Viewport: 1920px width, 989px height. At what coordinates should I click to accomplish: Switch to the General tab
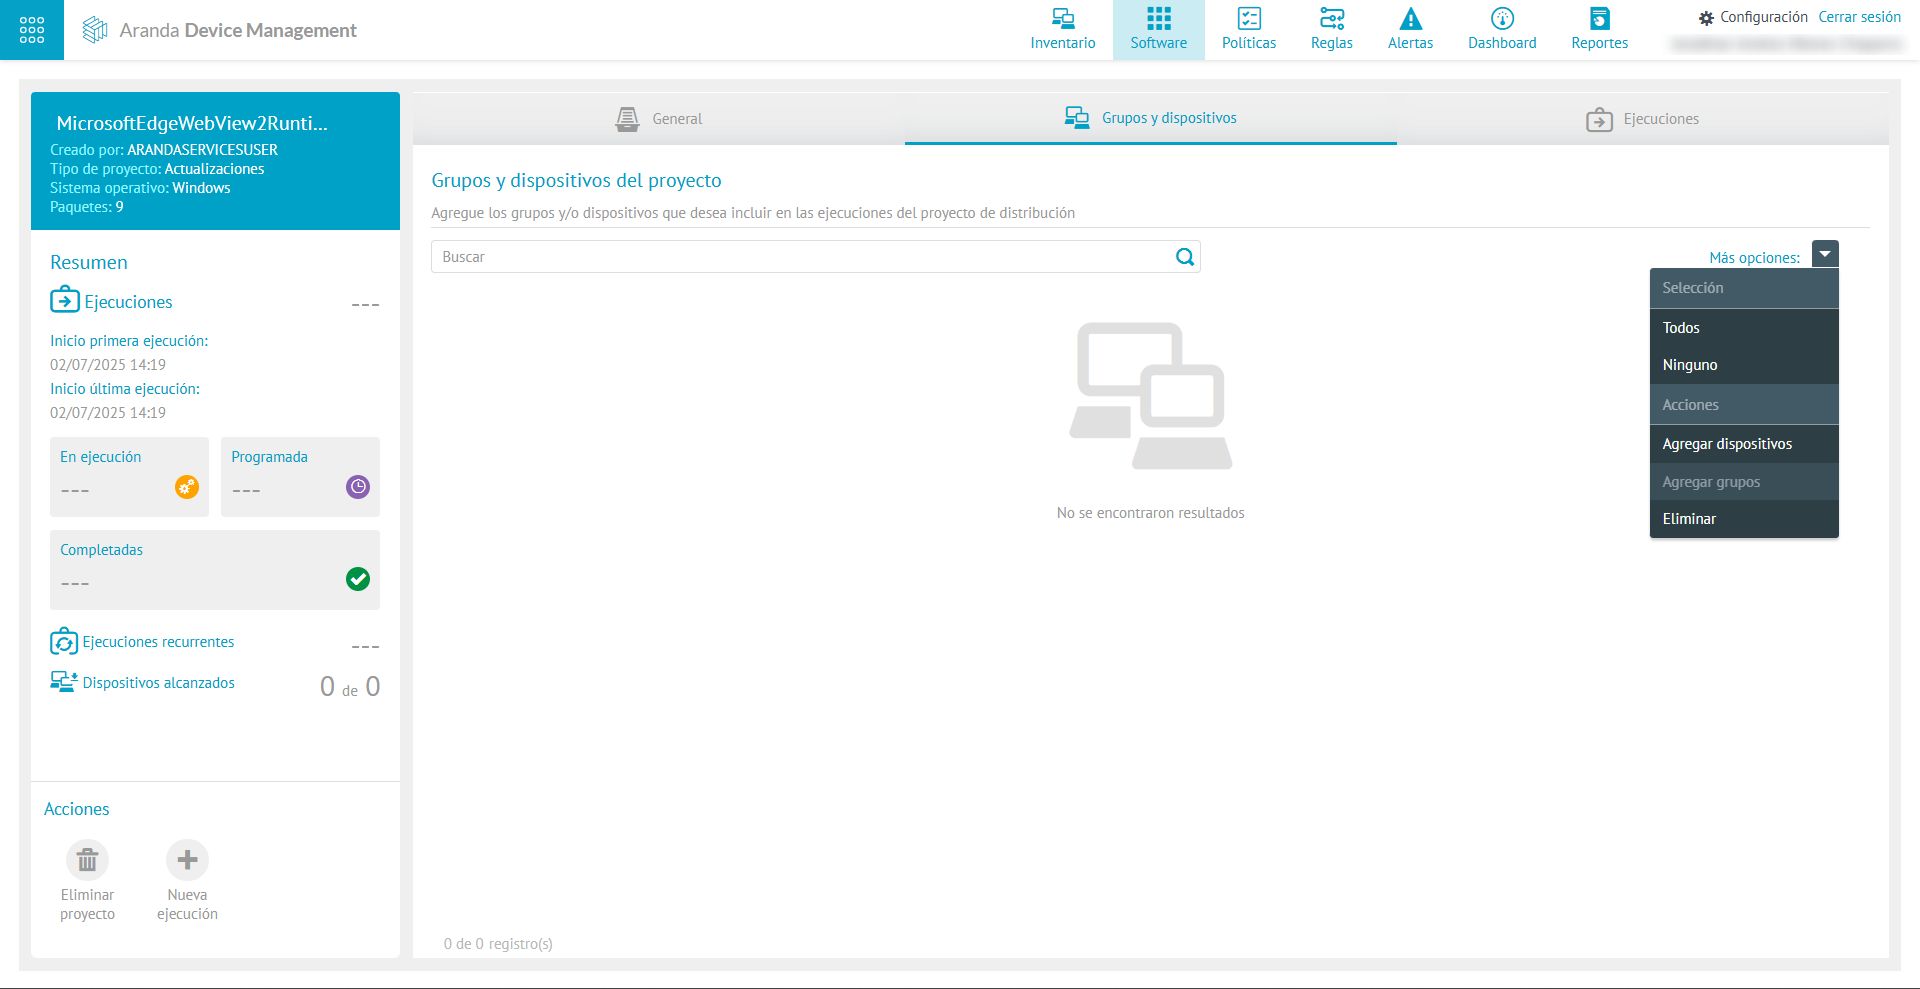coord(659,119)
